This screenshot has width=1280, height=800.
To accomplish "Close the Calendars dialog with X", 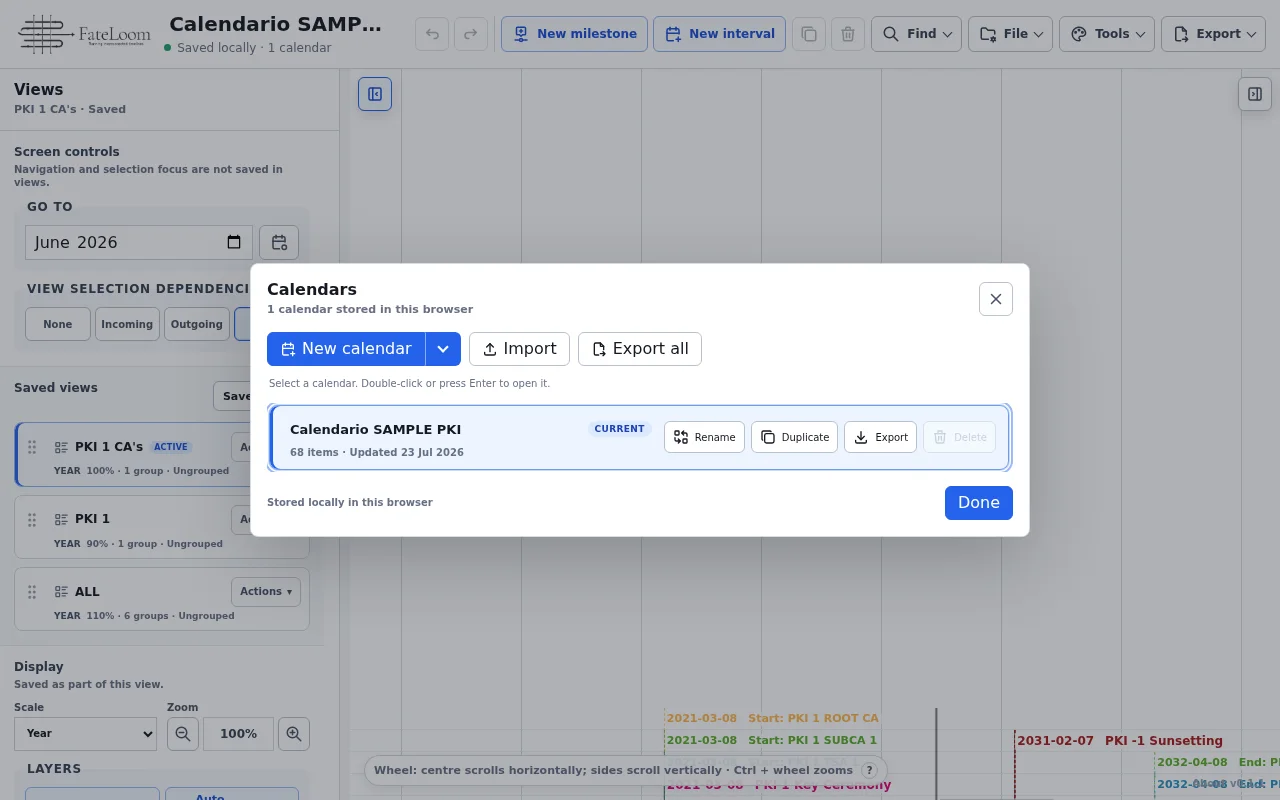I will click(996, 299).
